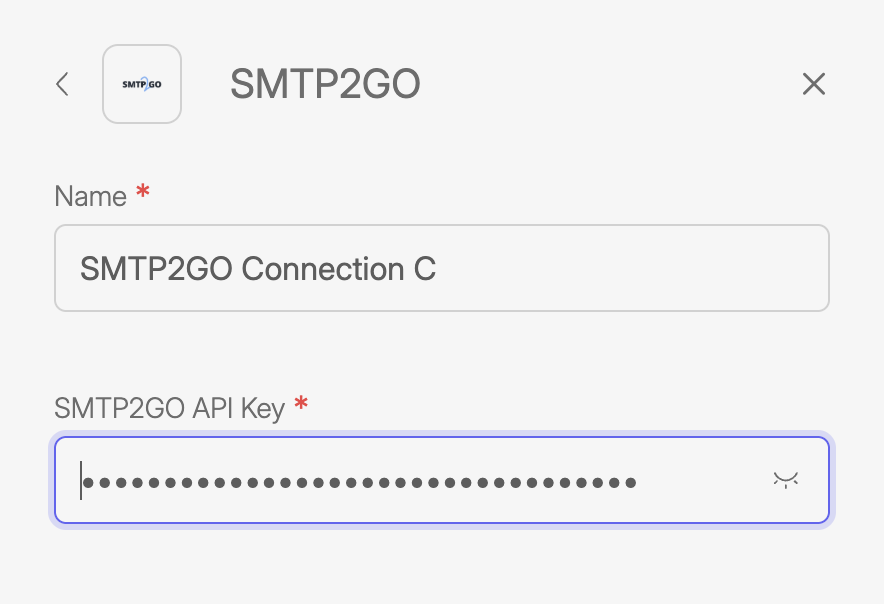Click the text cursor in API Key field

tap(81, 481)
